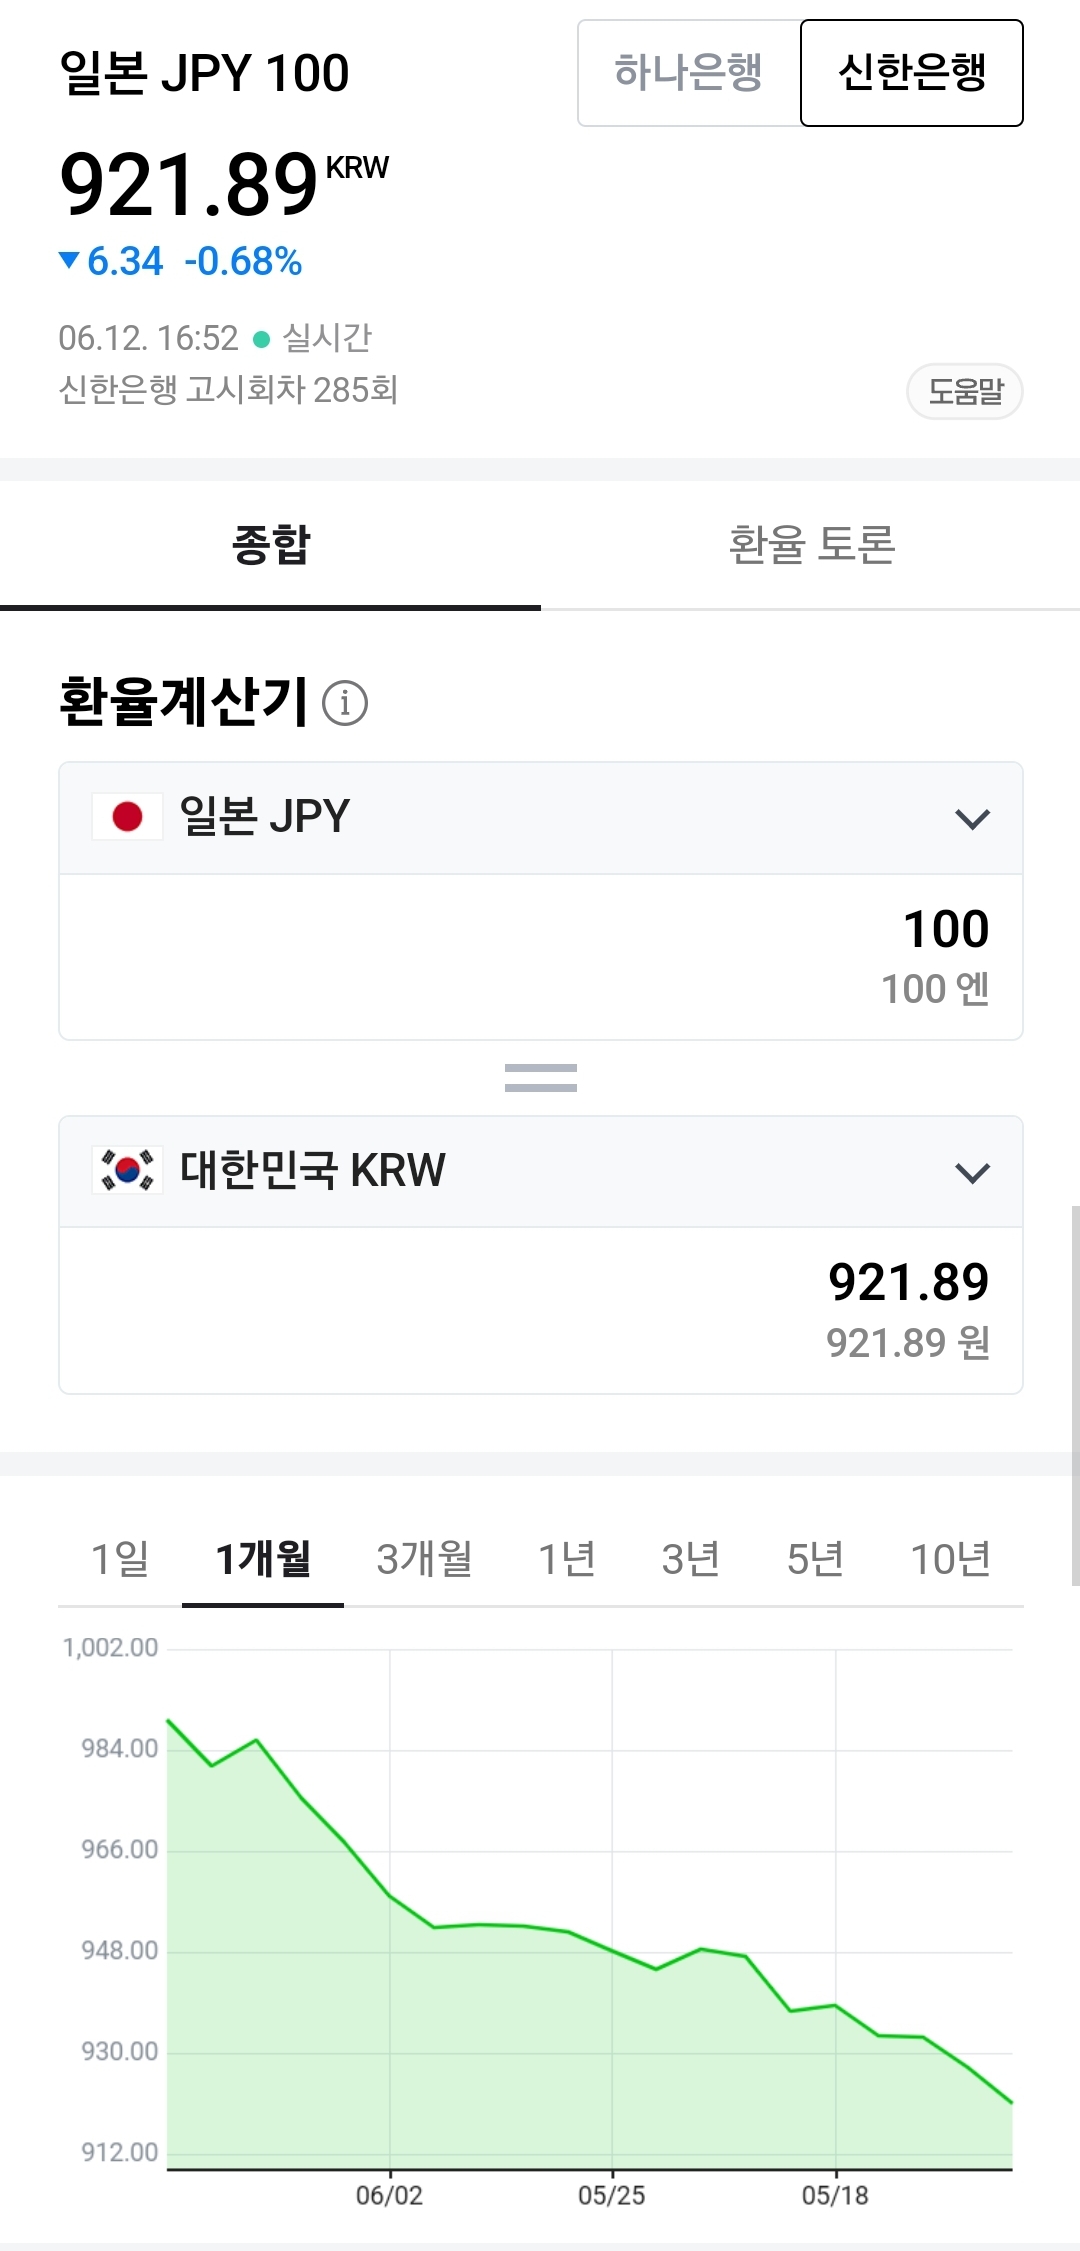Select the 1일 chart period
The height and width of the screenshot is (2251, 1080).
click(120, 1558)
